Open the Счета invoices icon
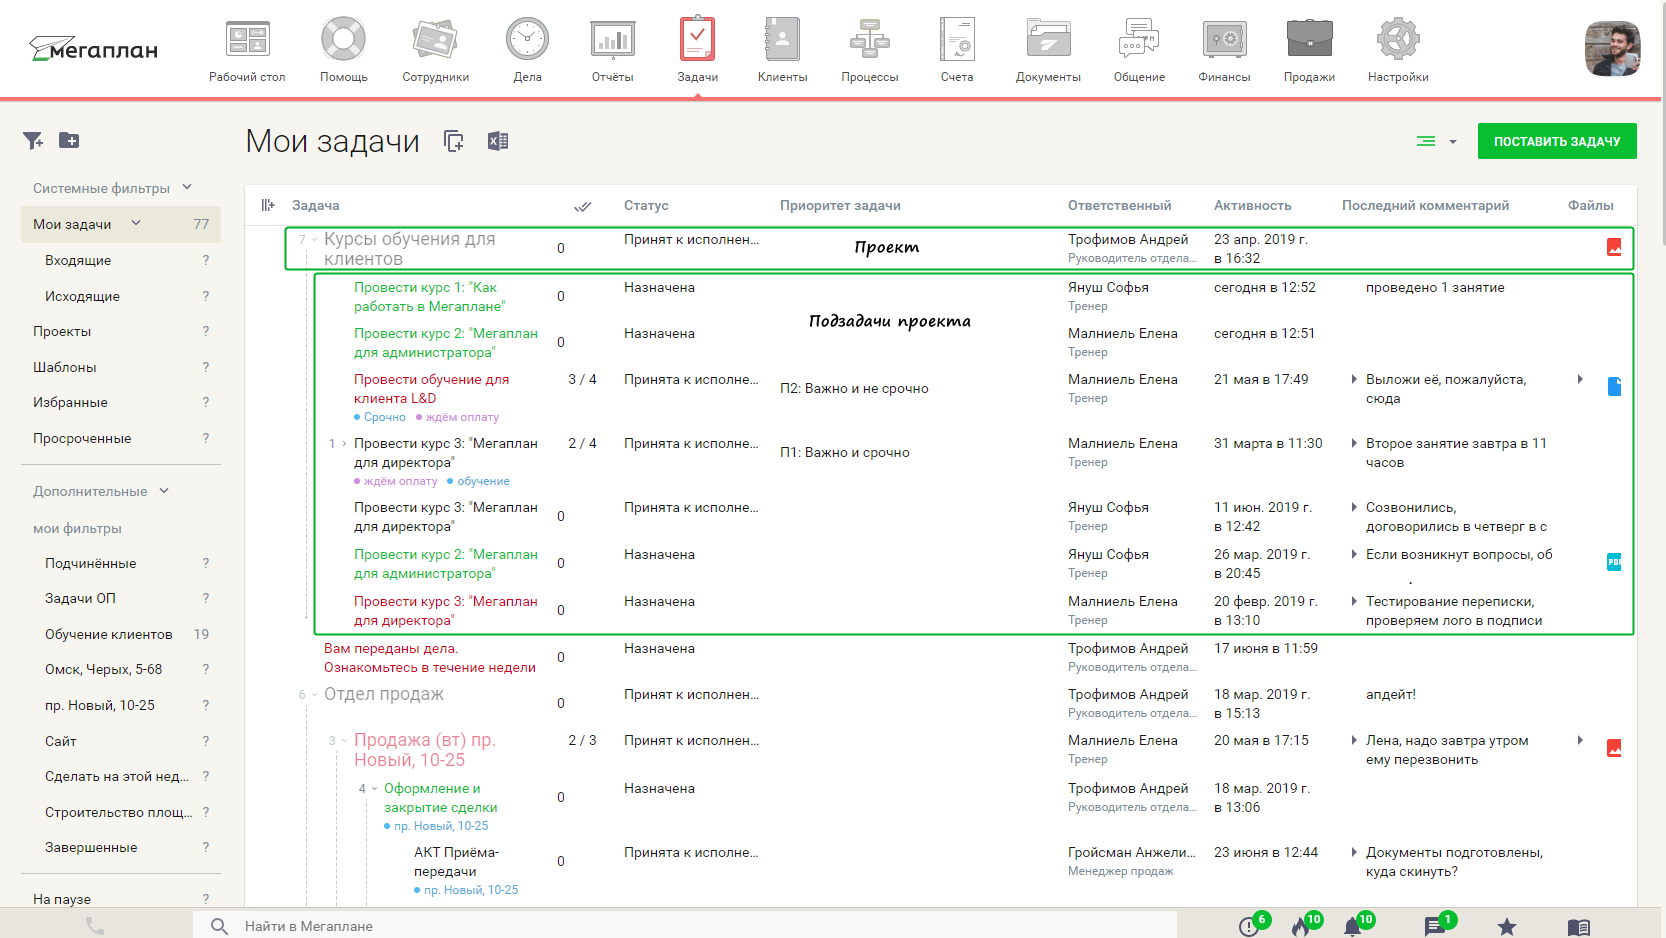The width and height of the screenshot is (1666, 938). 957,40
